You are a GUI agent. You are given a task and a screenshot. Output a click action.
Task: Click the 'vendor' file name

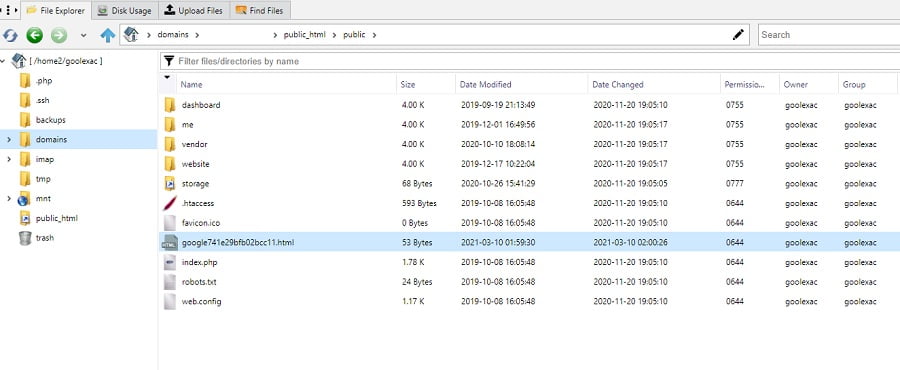tap(195, 144)
